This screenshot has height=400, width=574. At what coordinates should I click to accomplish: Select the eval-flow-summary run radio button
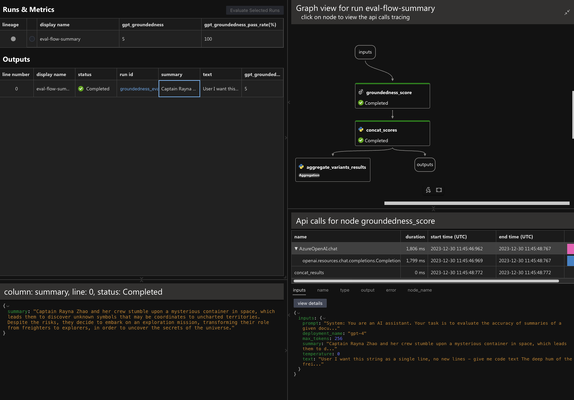coord(32,39)
